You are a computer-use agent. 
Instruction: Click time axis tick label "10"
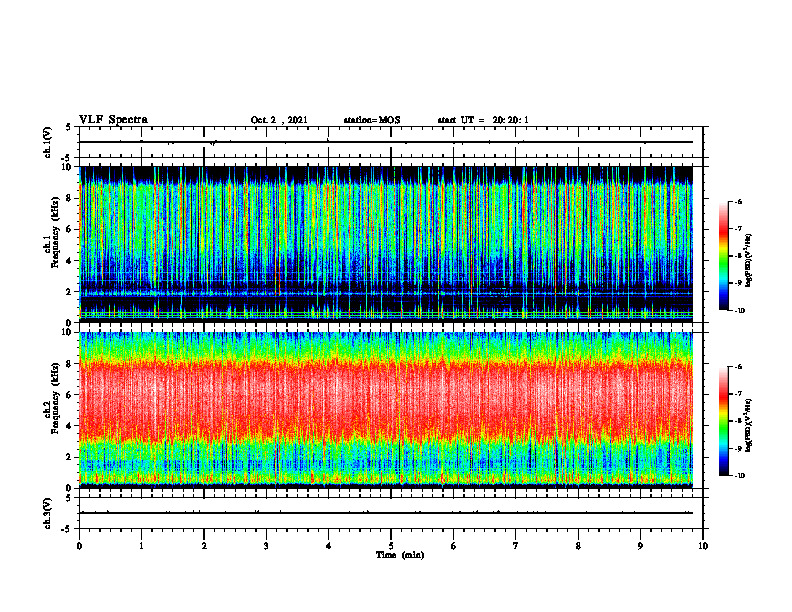pos(703,546)
